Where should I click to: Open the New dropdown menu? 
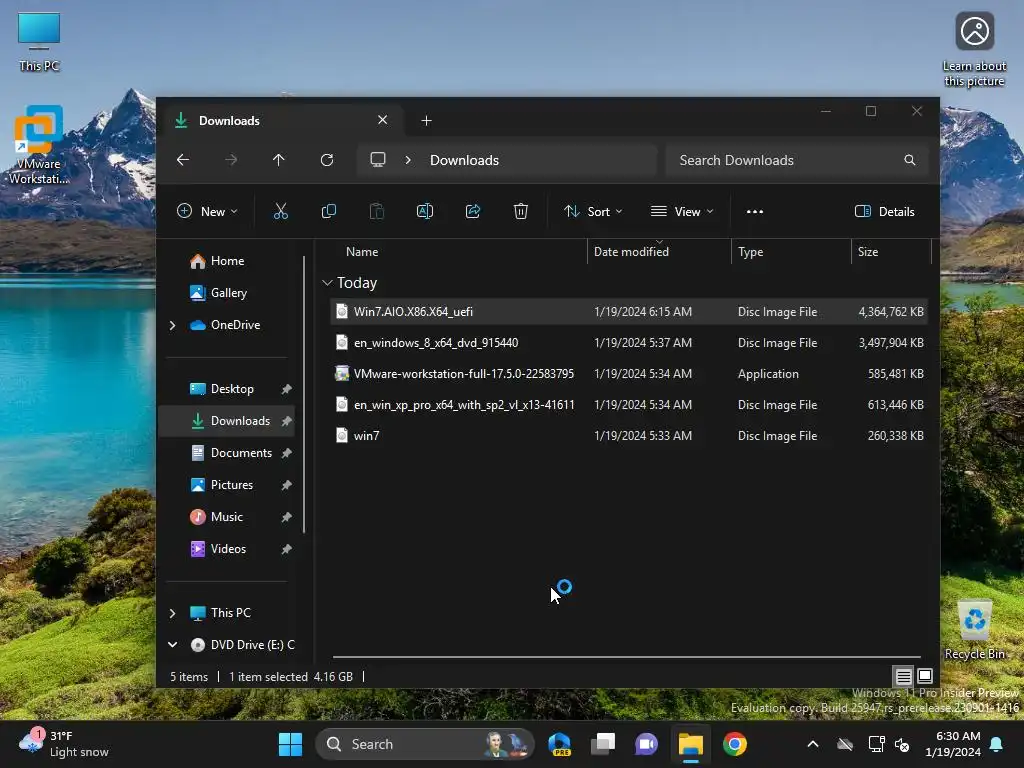click(x=208, y=212)
